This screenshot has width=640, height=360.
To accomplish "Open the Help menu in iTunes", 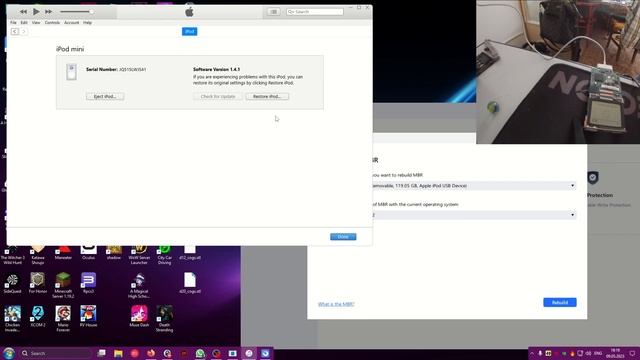I will tap(87, 23).
